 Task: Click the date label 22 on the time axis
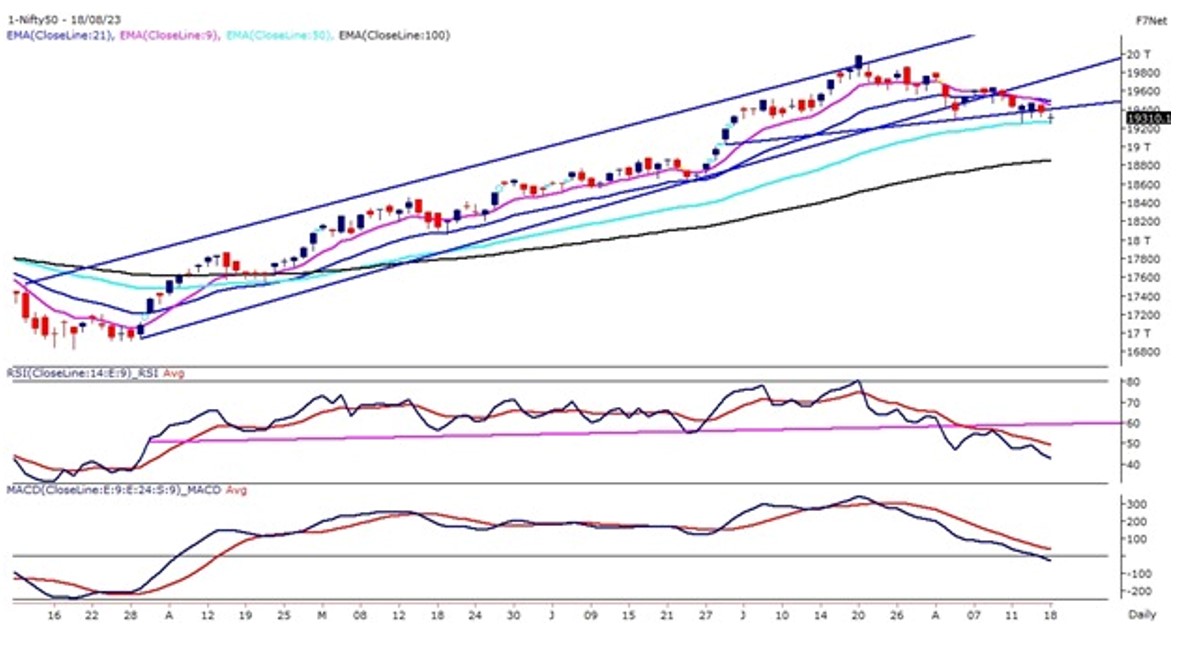pyautogui.click(x=92, y=615)
